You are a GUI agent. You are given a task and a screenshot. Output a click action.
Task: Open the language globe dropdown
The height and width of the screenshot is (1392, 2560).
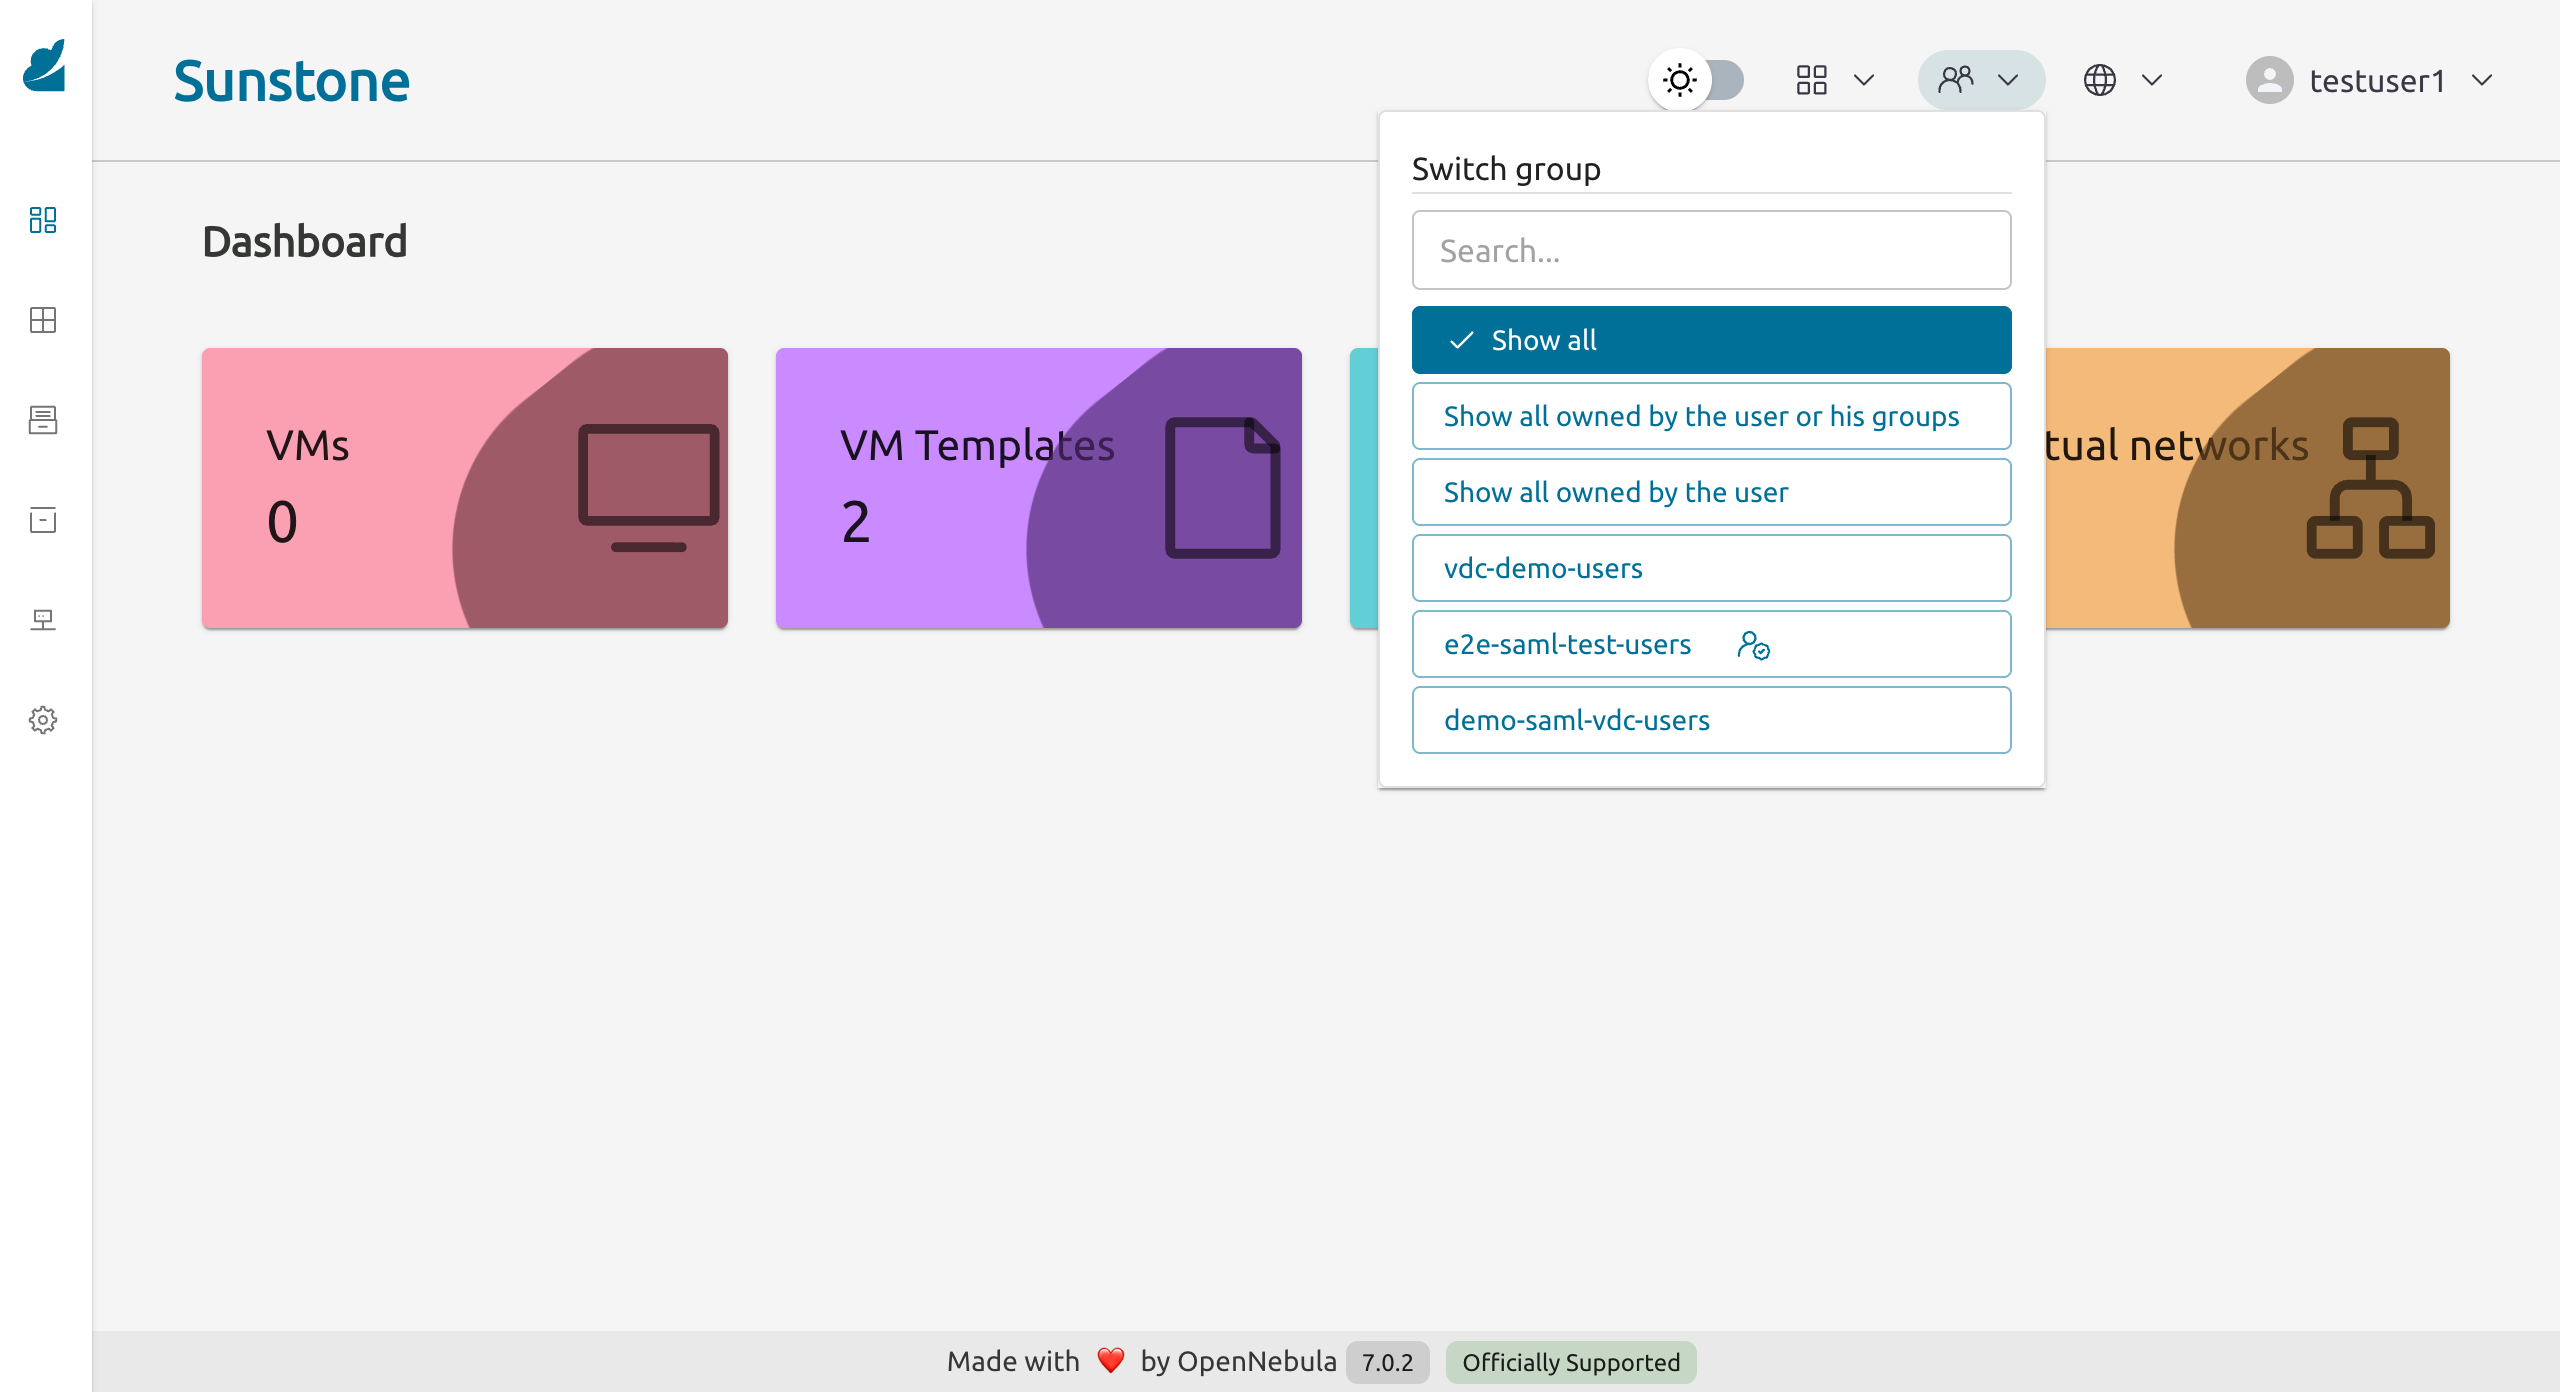tap(2122, 80)
